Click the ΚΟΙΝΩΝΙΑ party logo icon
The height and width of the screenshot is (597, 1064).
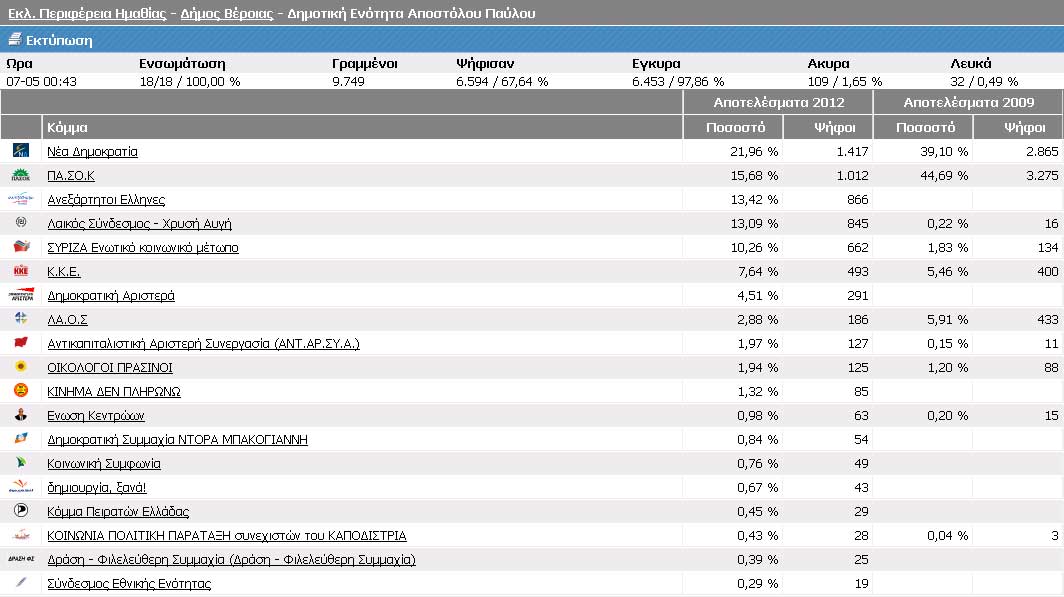[x=21, y=535]
